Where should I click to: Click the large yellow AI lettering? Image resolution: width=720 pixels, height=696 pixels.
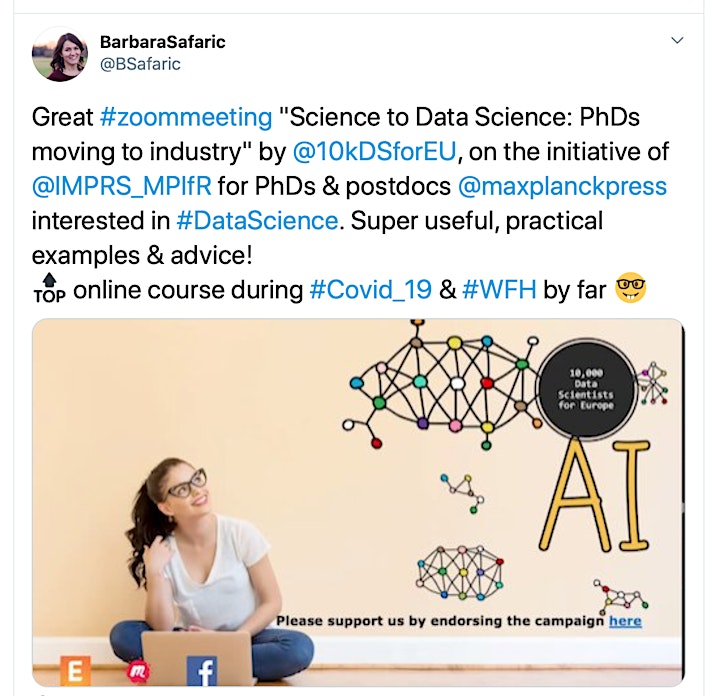[x=595, y=495]
